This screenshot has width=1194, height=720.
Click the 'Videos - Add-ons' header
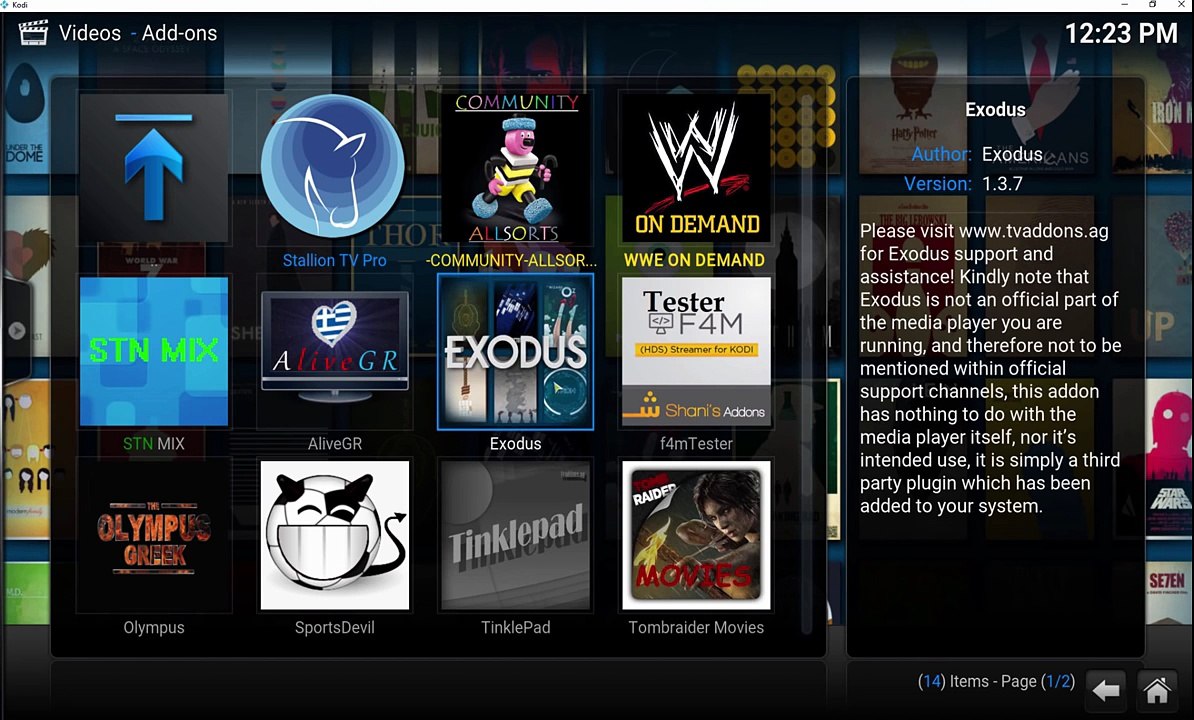click(138, 33)
